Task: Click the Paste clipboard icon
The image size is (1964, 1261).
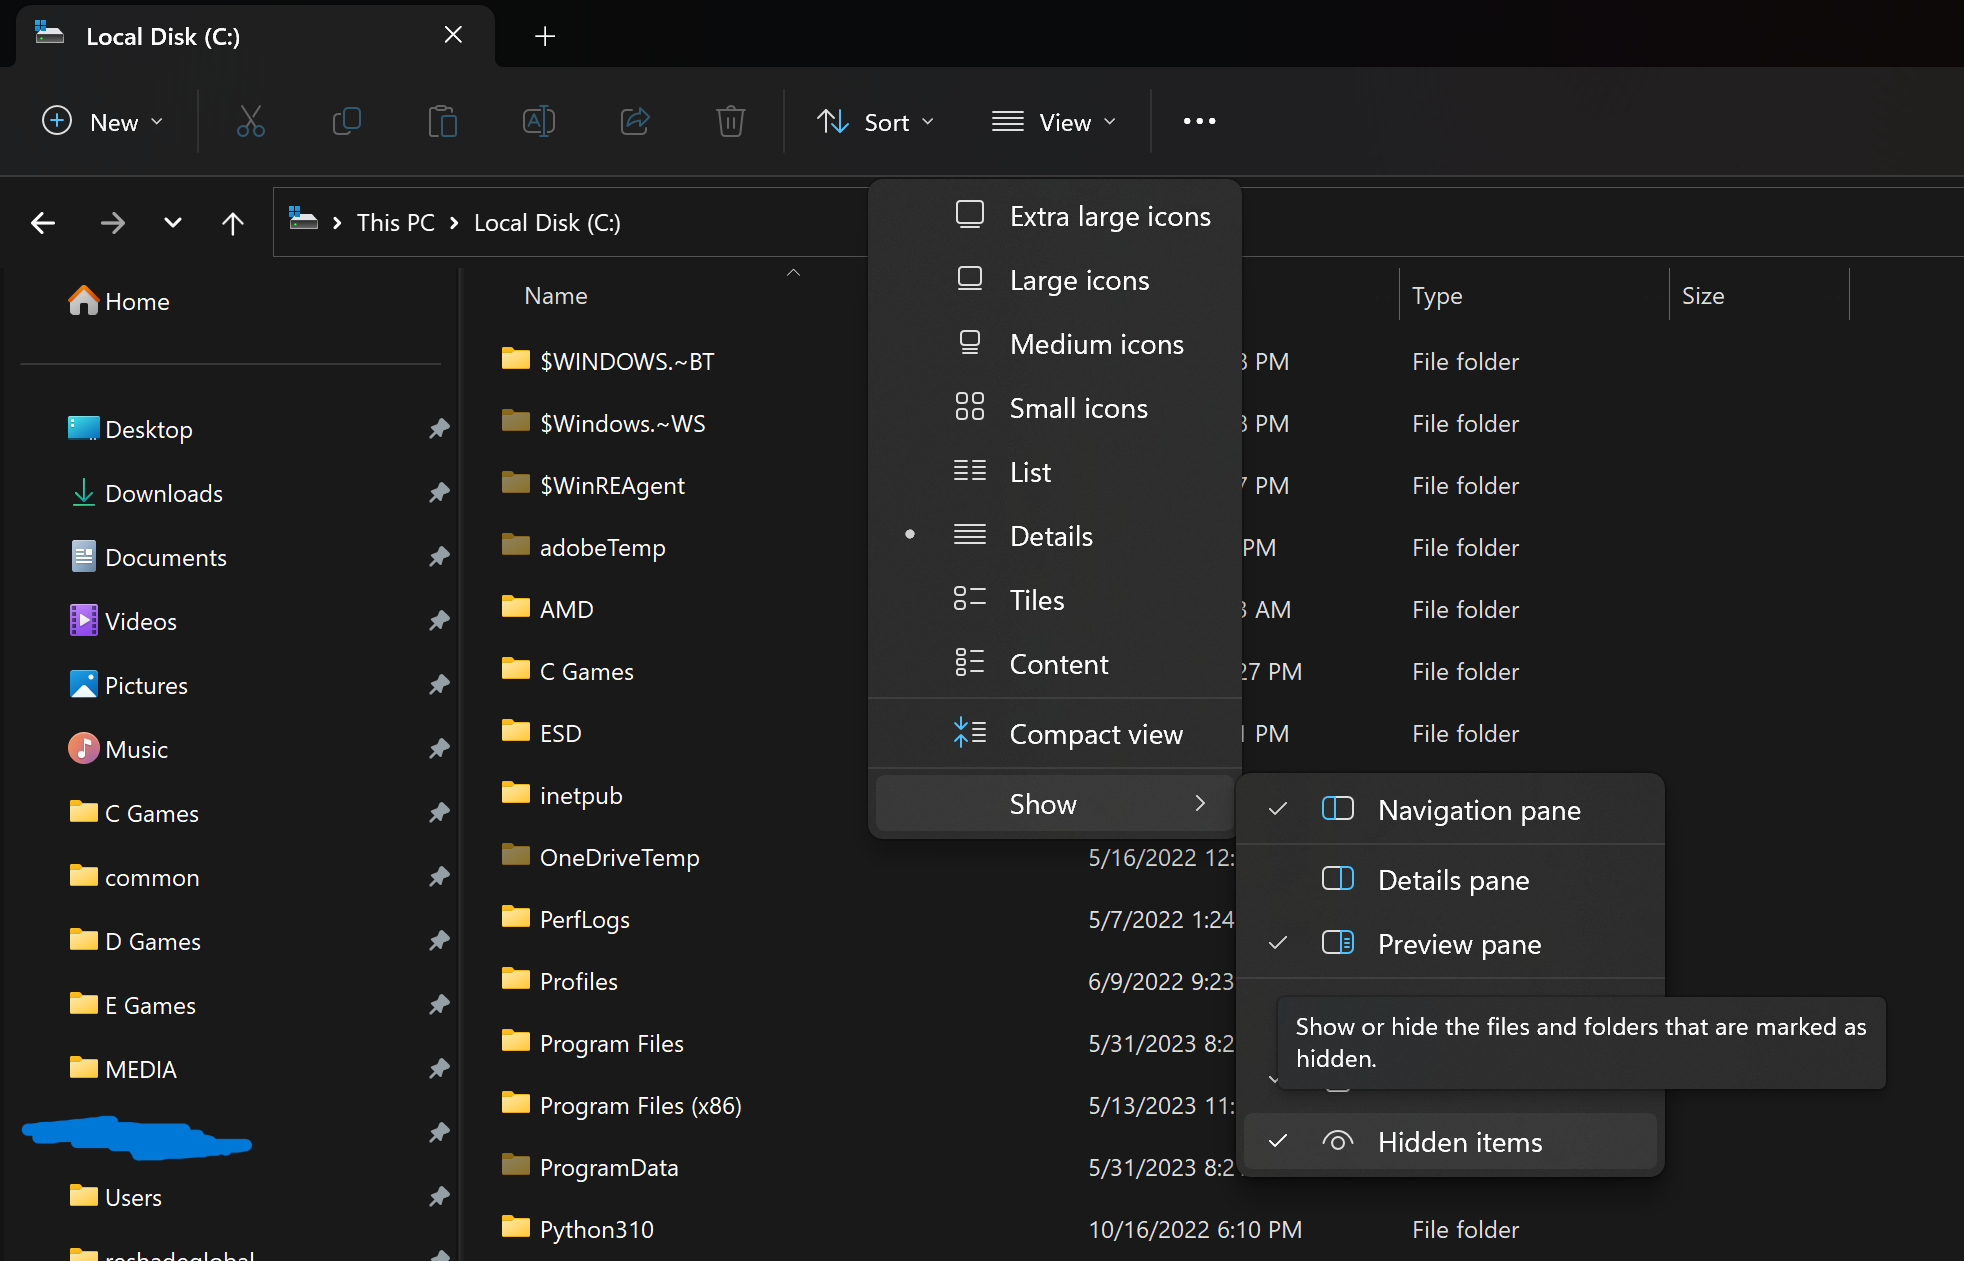Action: [x=442, y=122]
